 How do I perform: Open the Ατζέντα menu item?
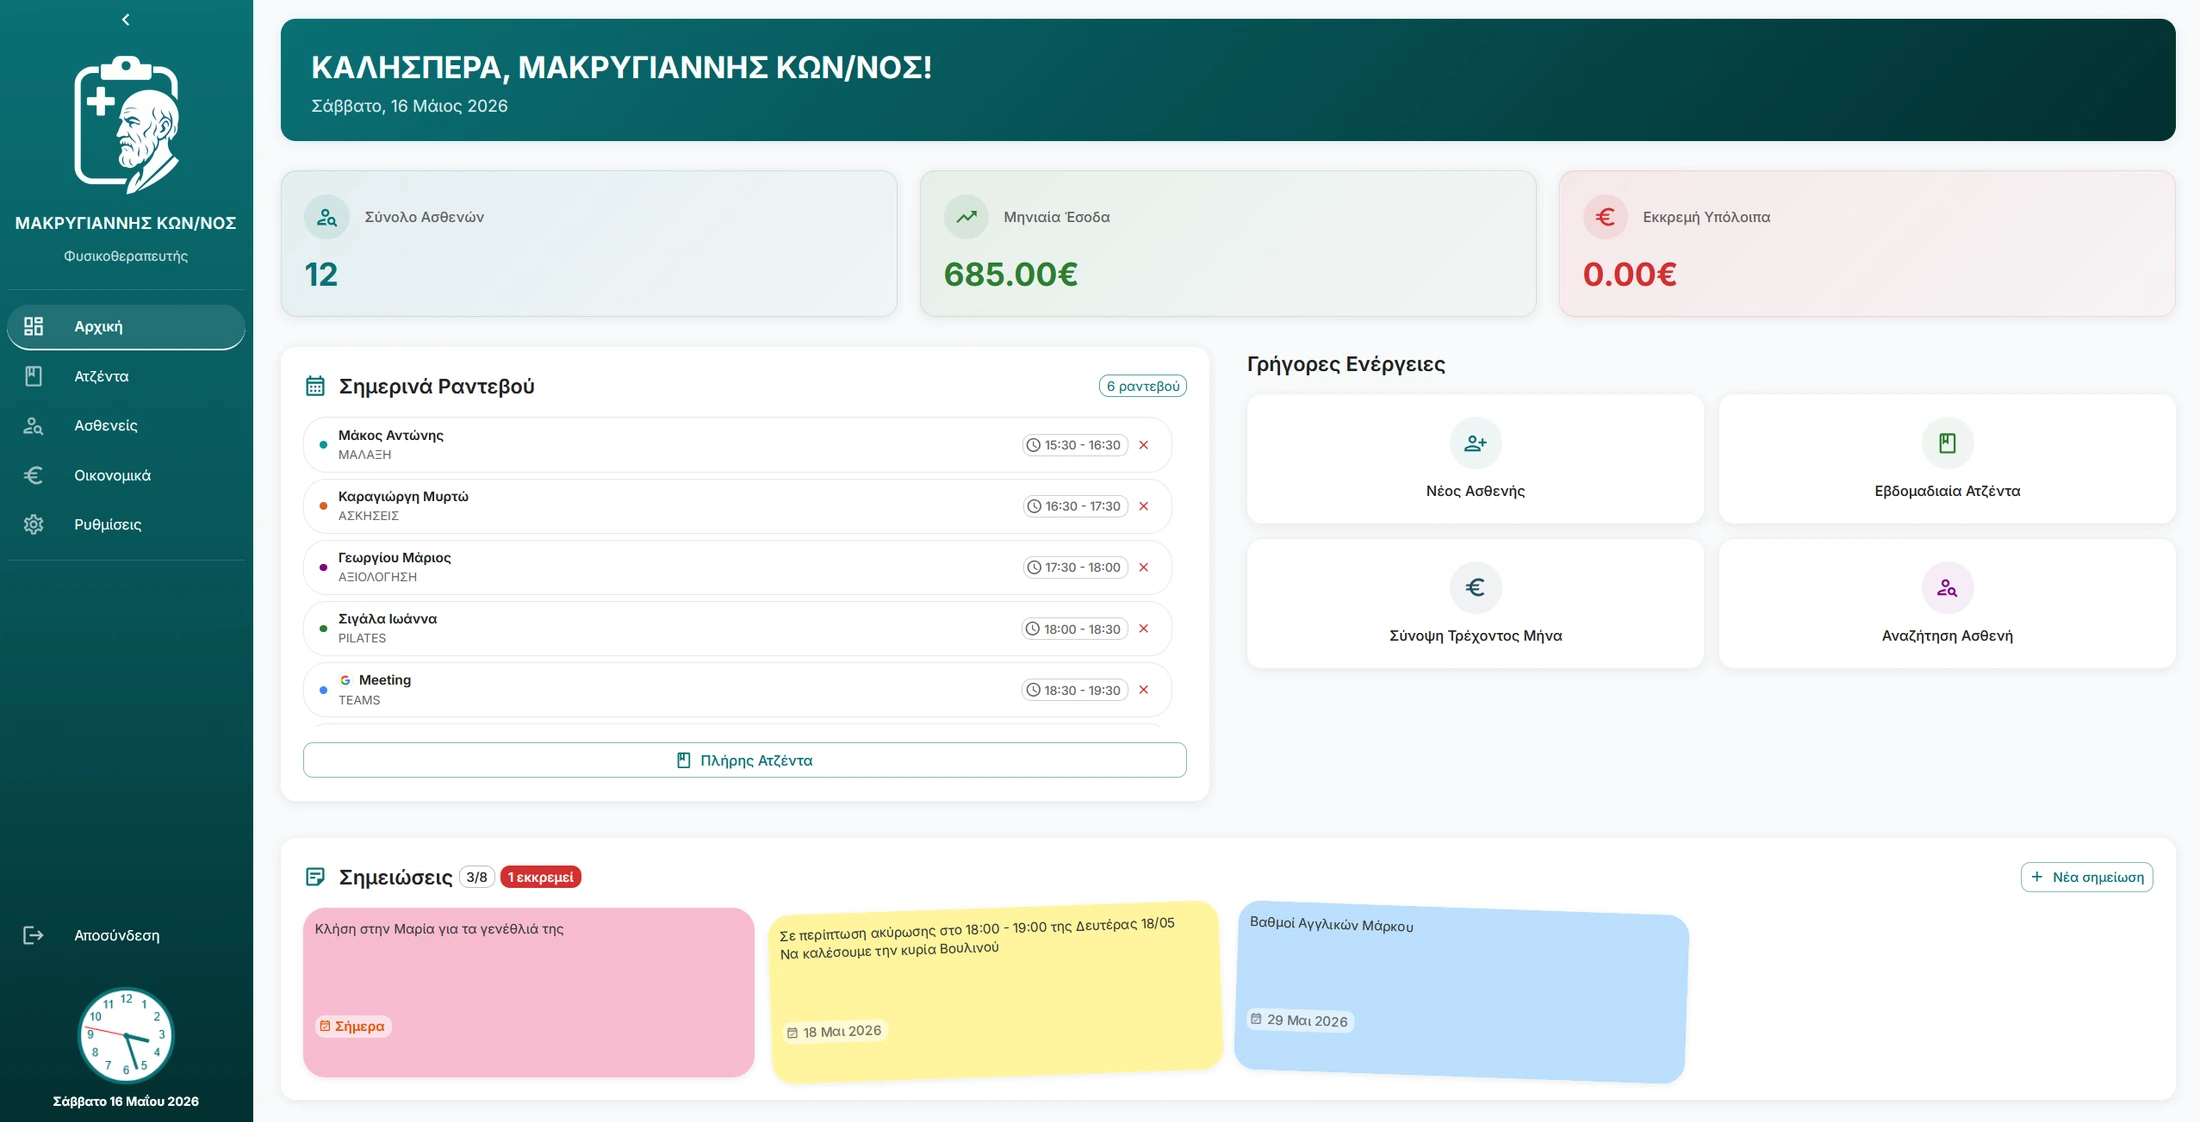click(x=126, y=376)
